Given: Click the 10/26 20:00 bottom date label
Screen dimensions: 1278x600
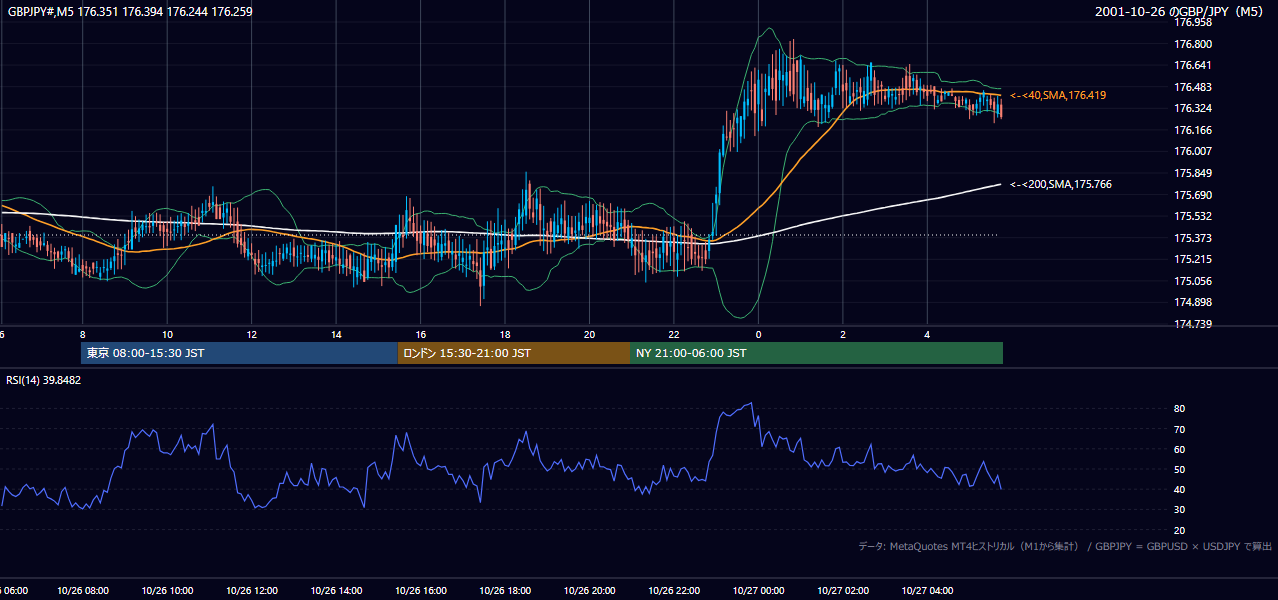Looking at the screenshot, I should click(x=590, y=590).
